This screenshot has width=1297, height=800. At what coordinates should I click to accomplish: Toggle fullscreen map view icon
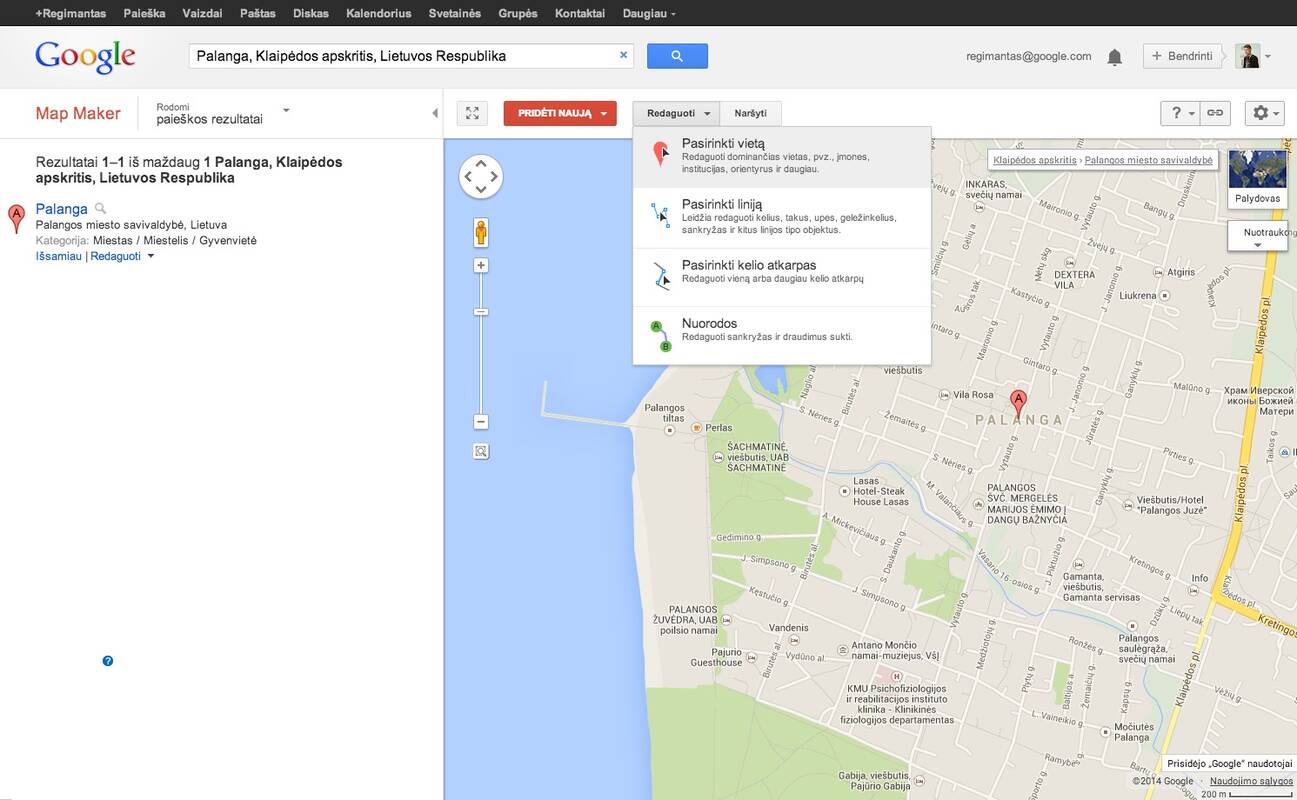(472, 113)
